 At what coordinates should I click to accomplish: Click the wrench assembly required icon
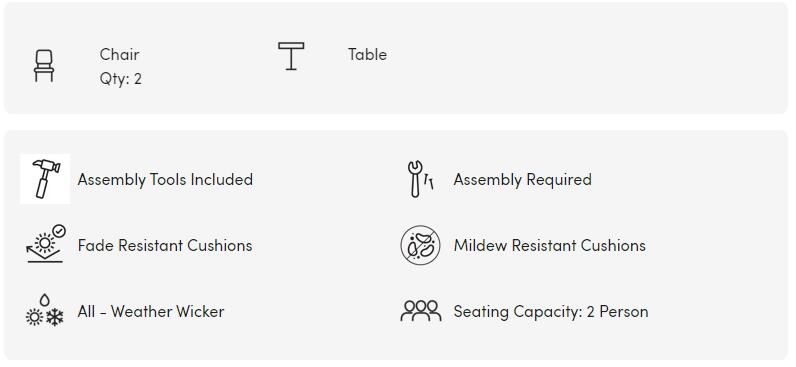[421, 179]
